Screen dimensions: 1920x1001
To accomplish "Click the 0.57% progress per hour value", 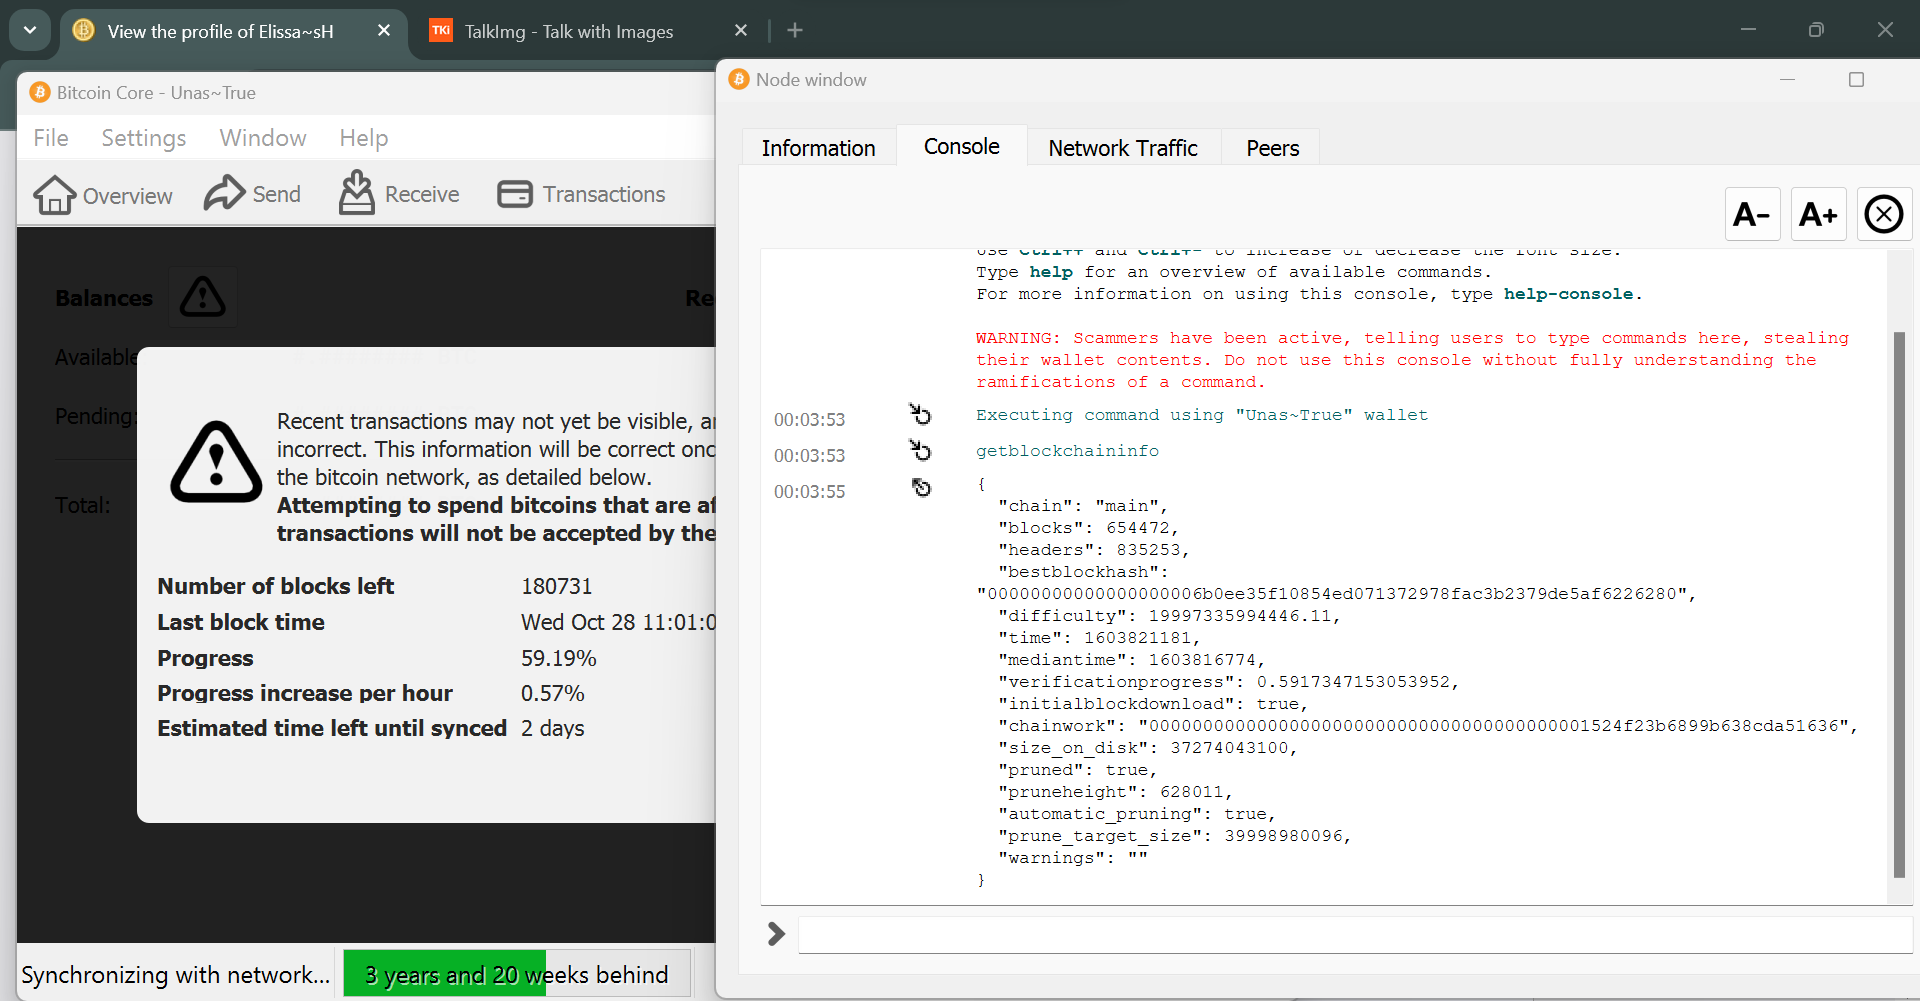I will coord(552,693).
